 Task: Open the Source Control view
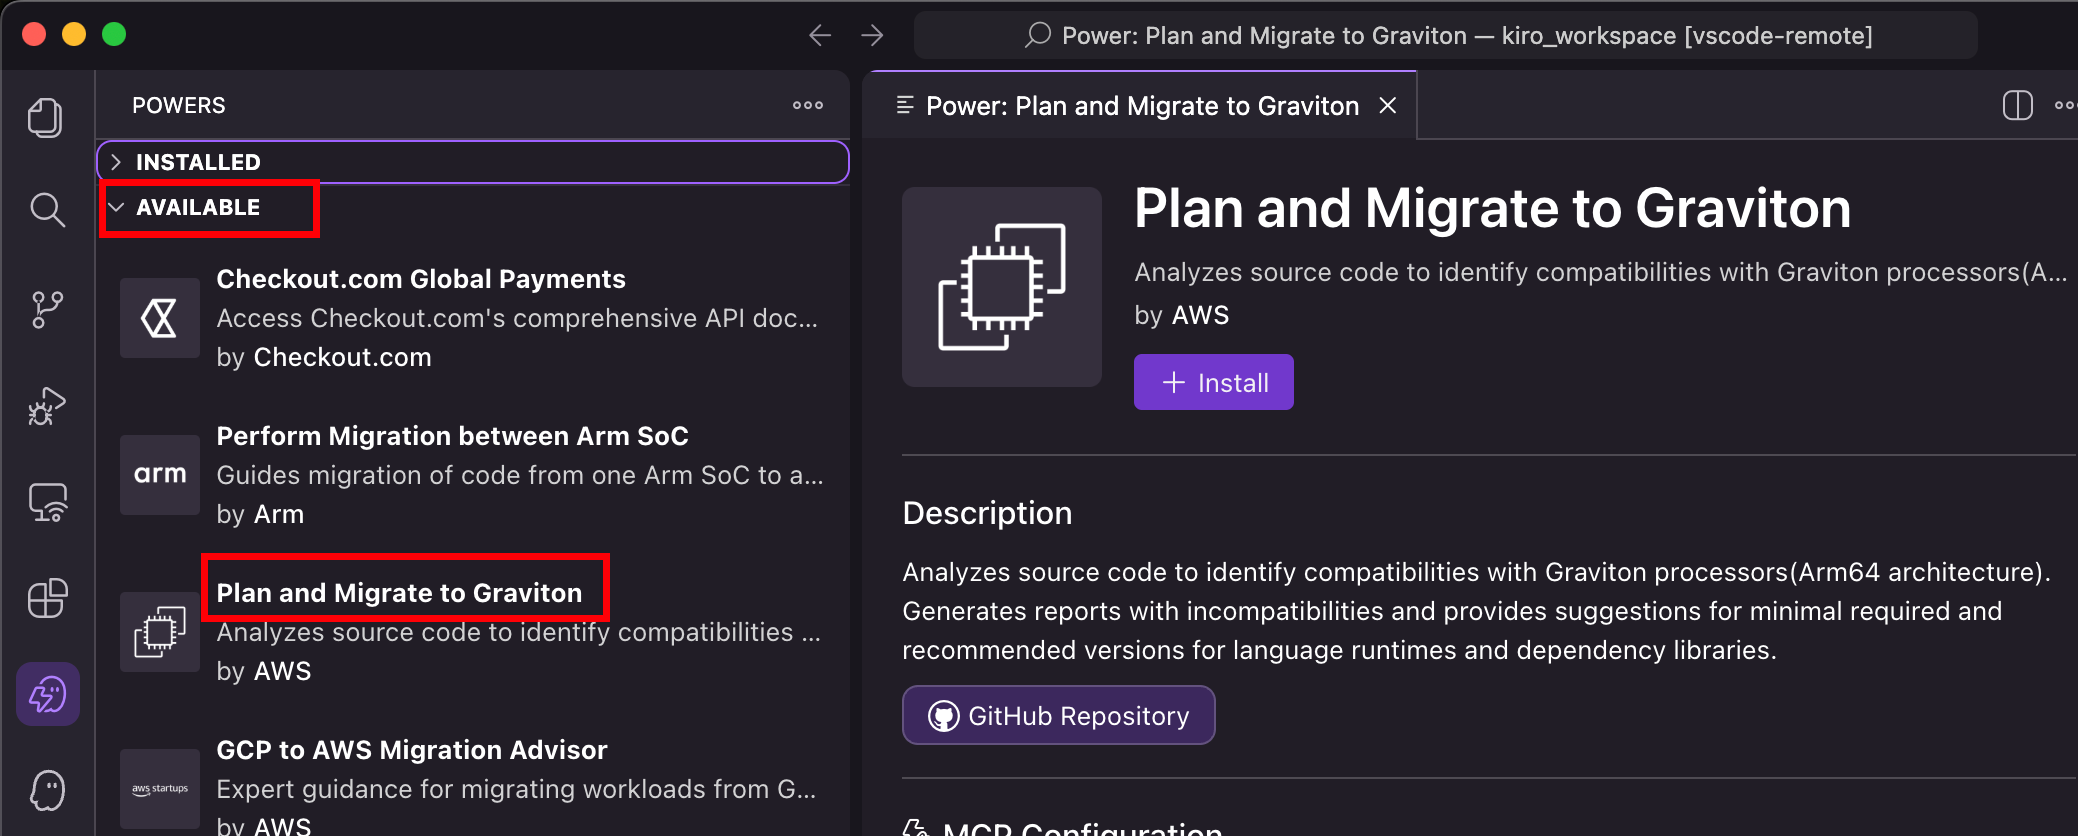[x=47, y=310]
